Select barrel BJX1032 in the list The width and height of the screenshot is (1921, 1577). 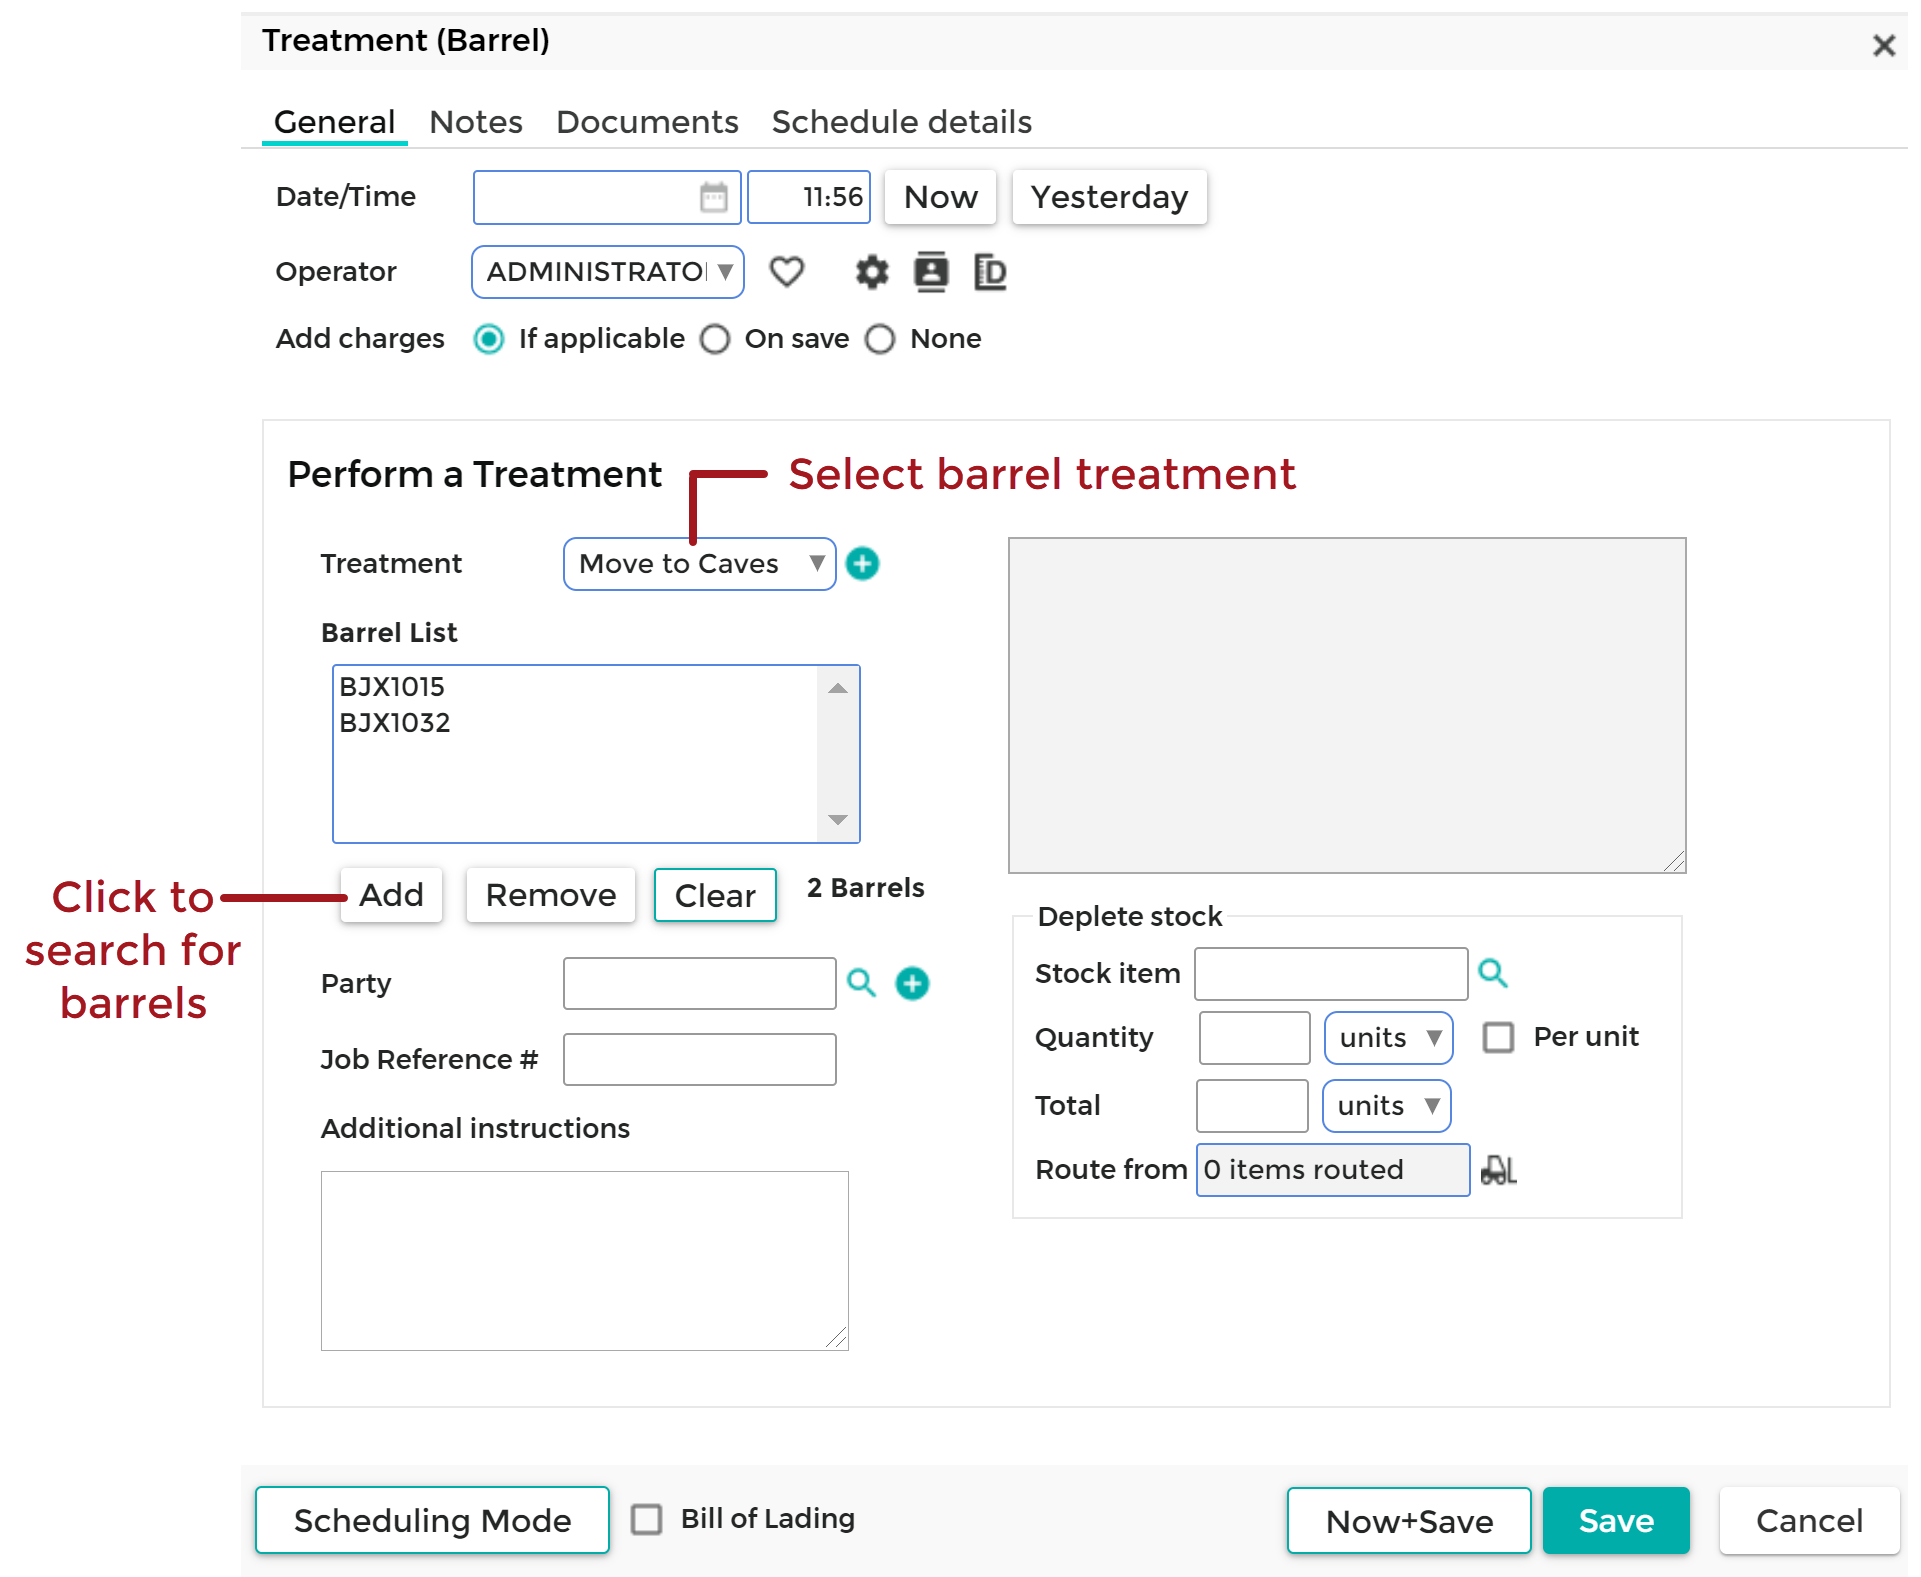pyautogui.click(x=395, y=723)
